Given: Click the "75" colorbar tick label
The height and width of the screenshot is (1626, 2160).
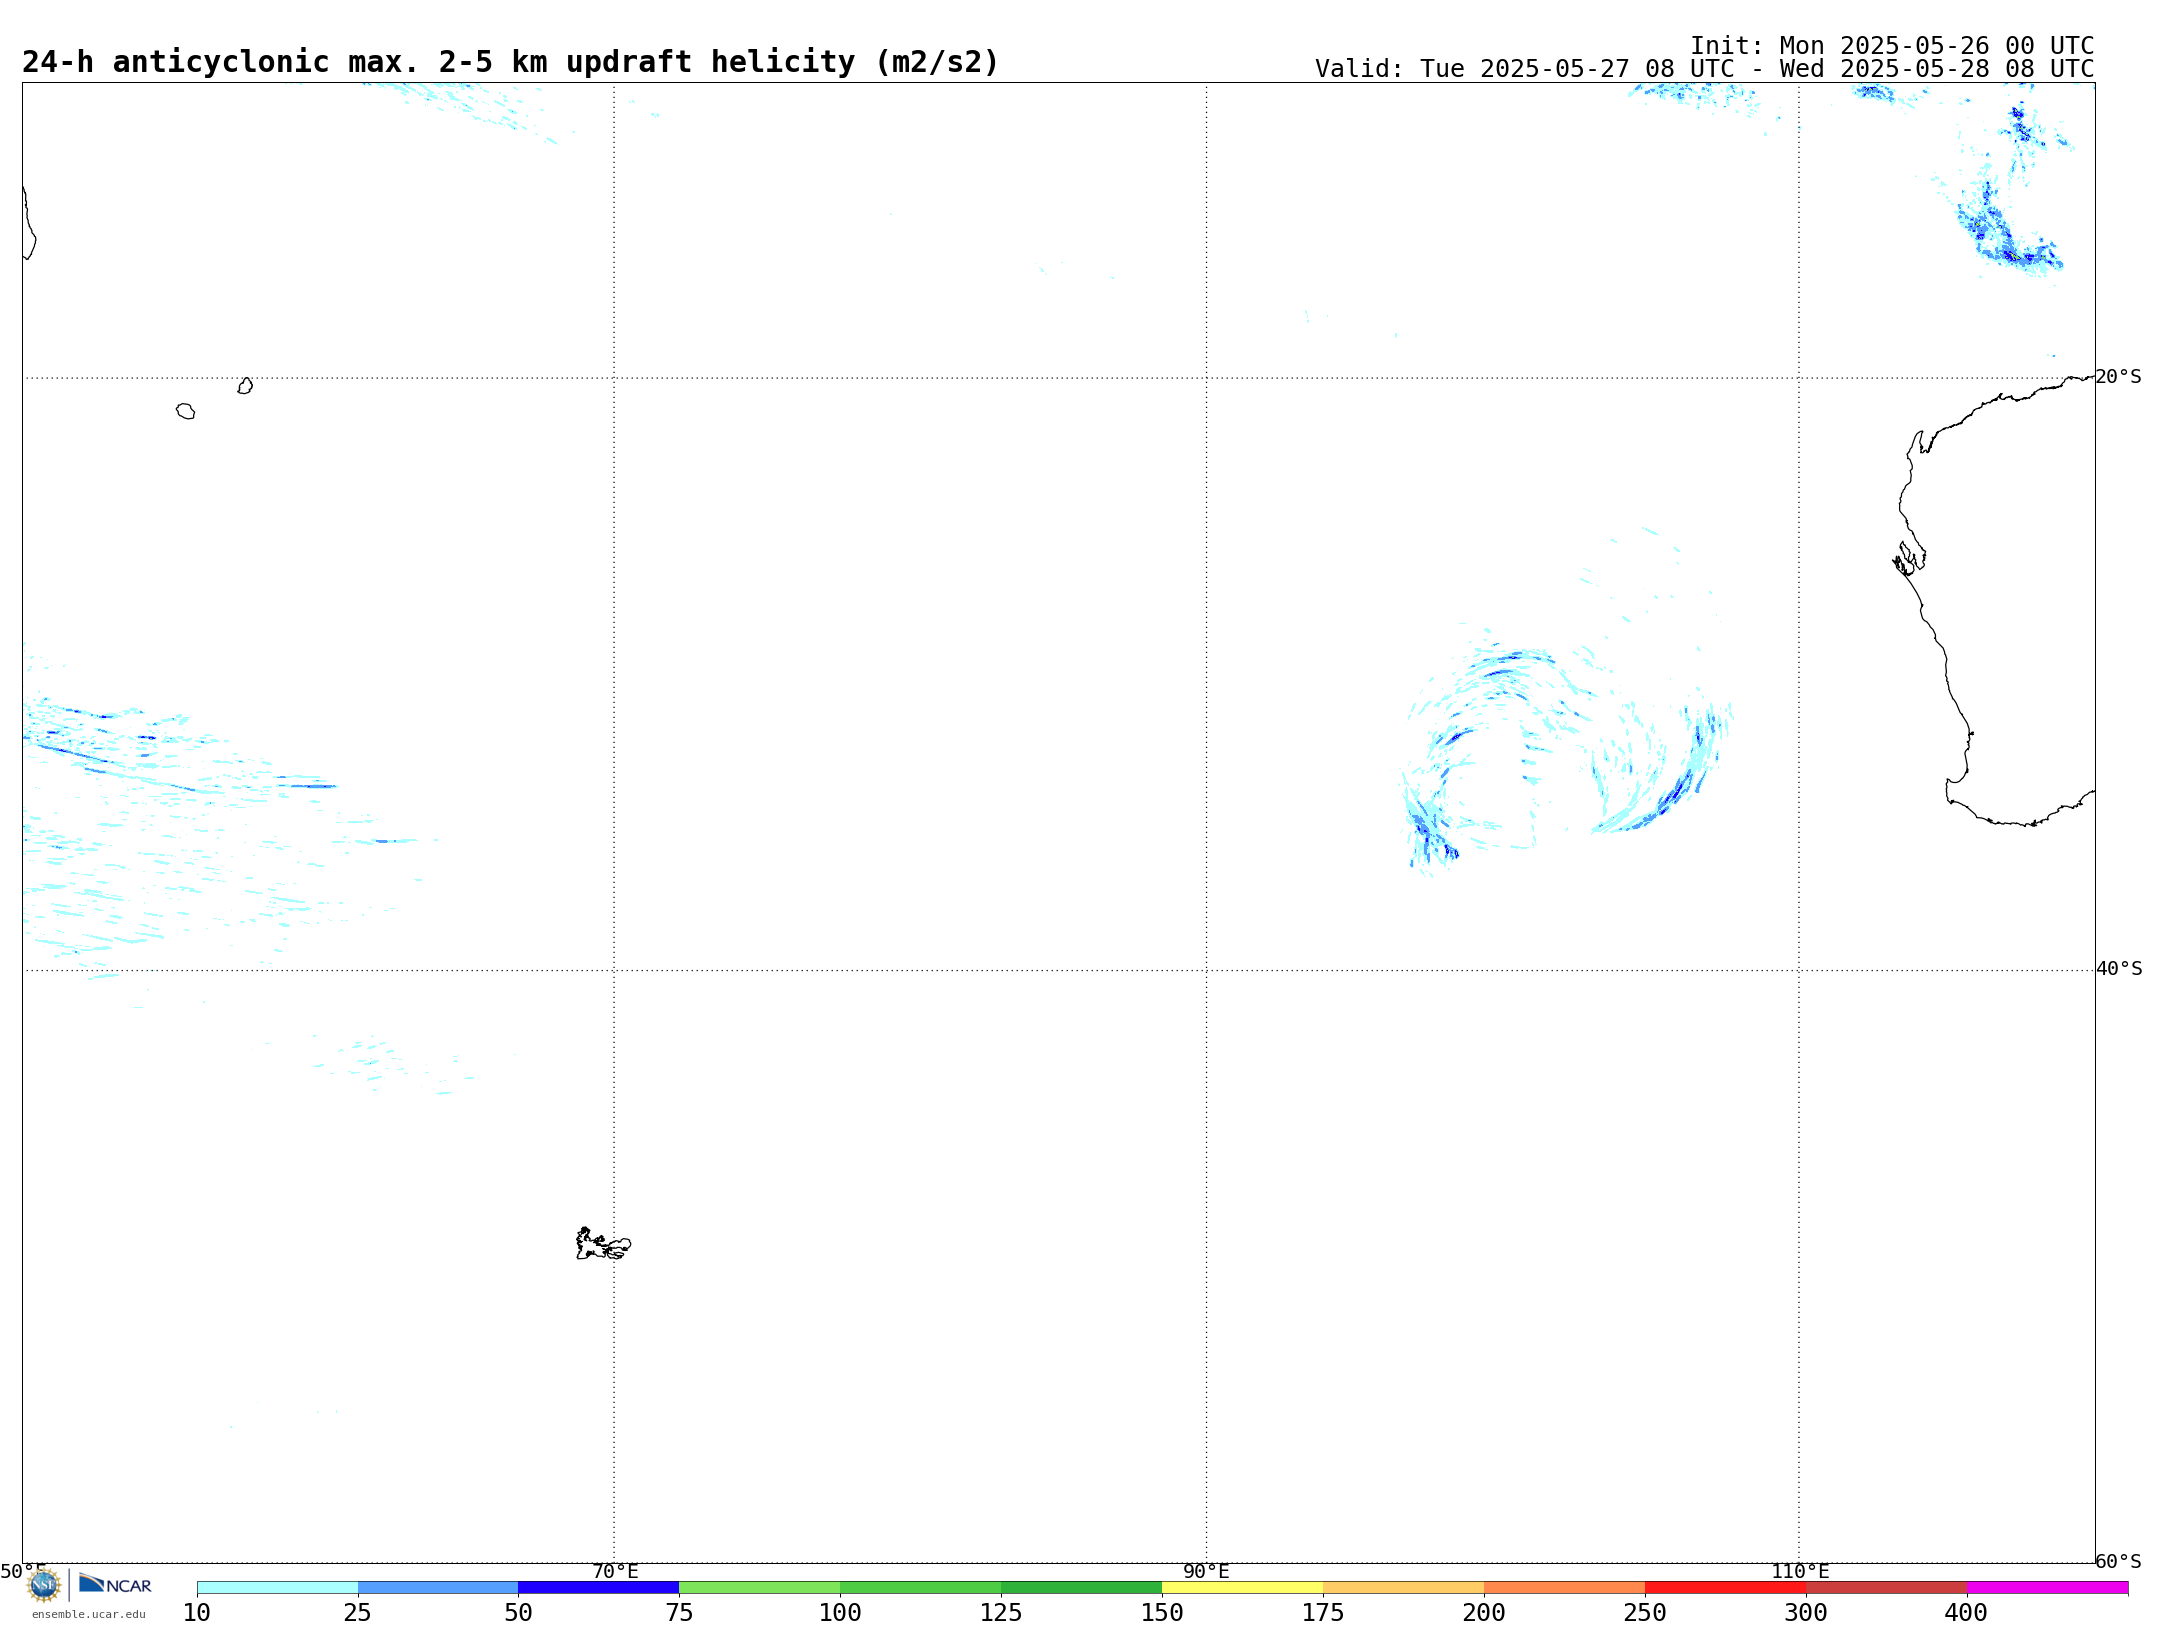Looking at the screenshot, I should coord(680,1613).
